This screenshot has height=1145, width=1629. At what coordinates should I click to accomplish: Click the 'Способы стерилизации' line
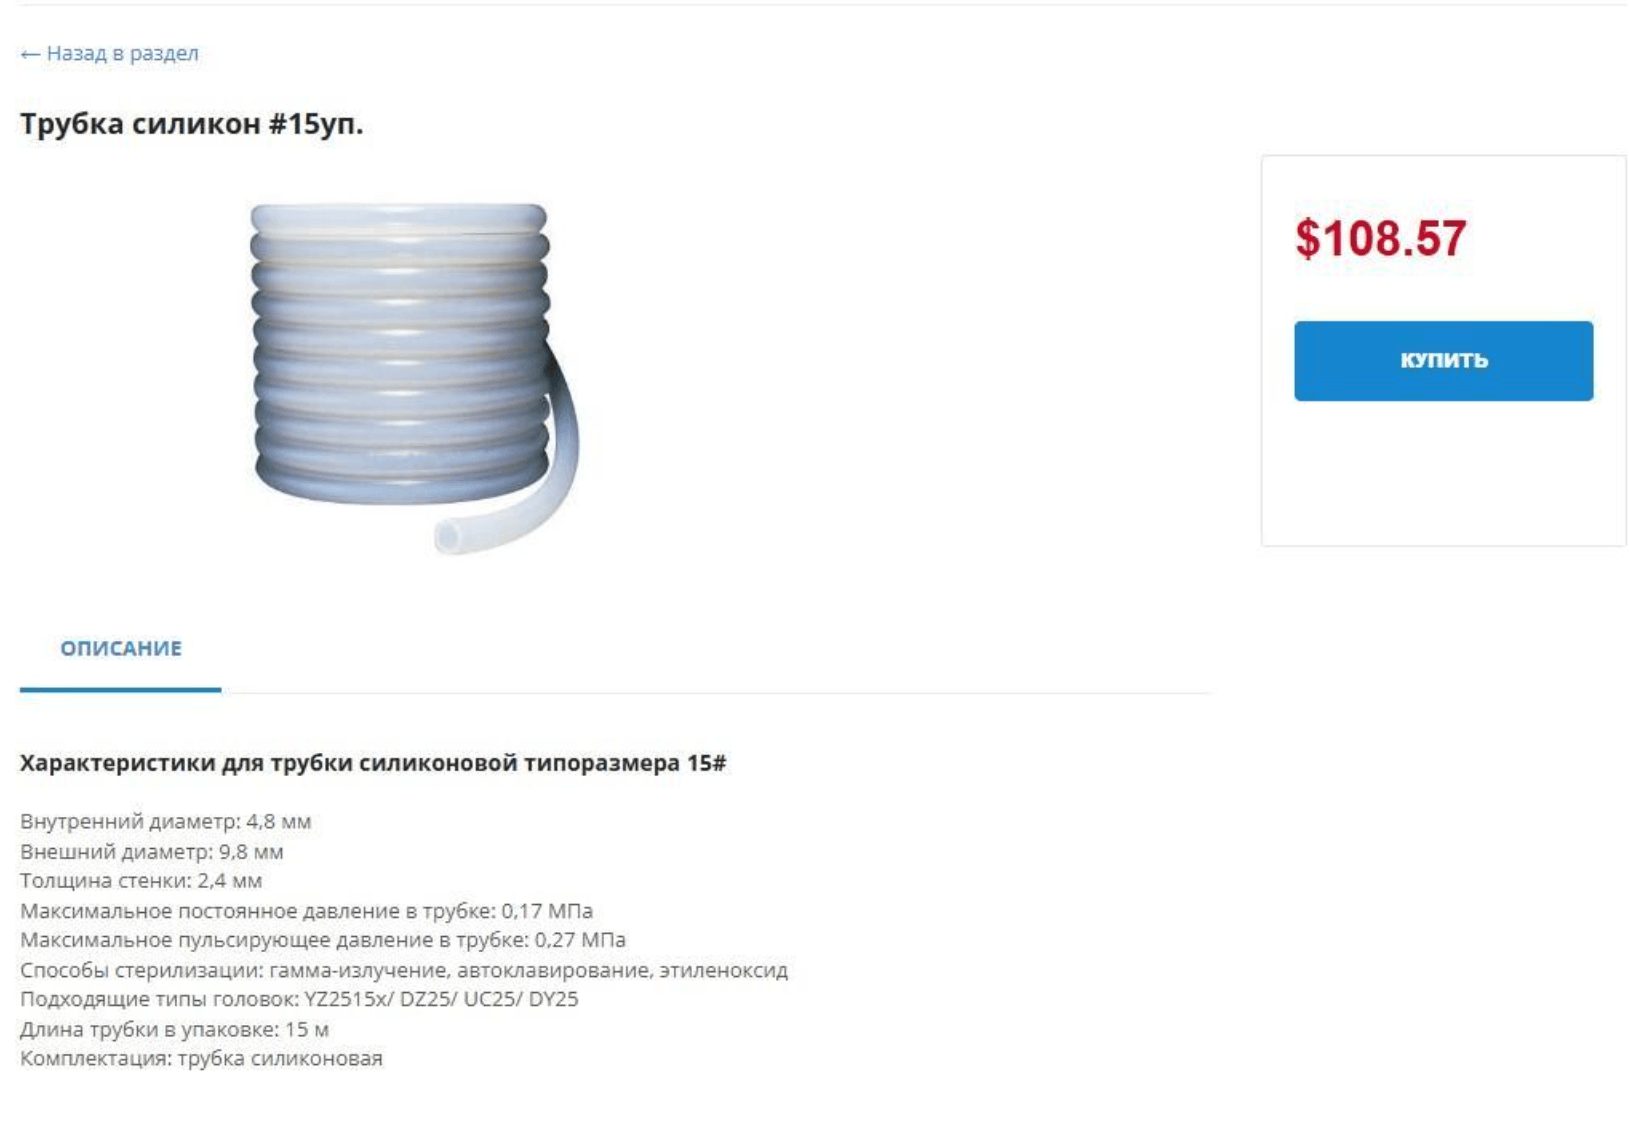(x=404, y=970)
